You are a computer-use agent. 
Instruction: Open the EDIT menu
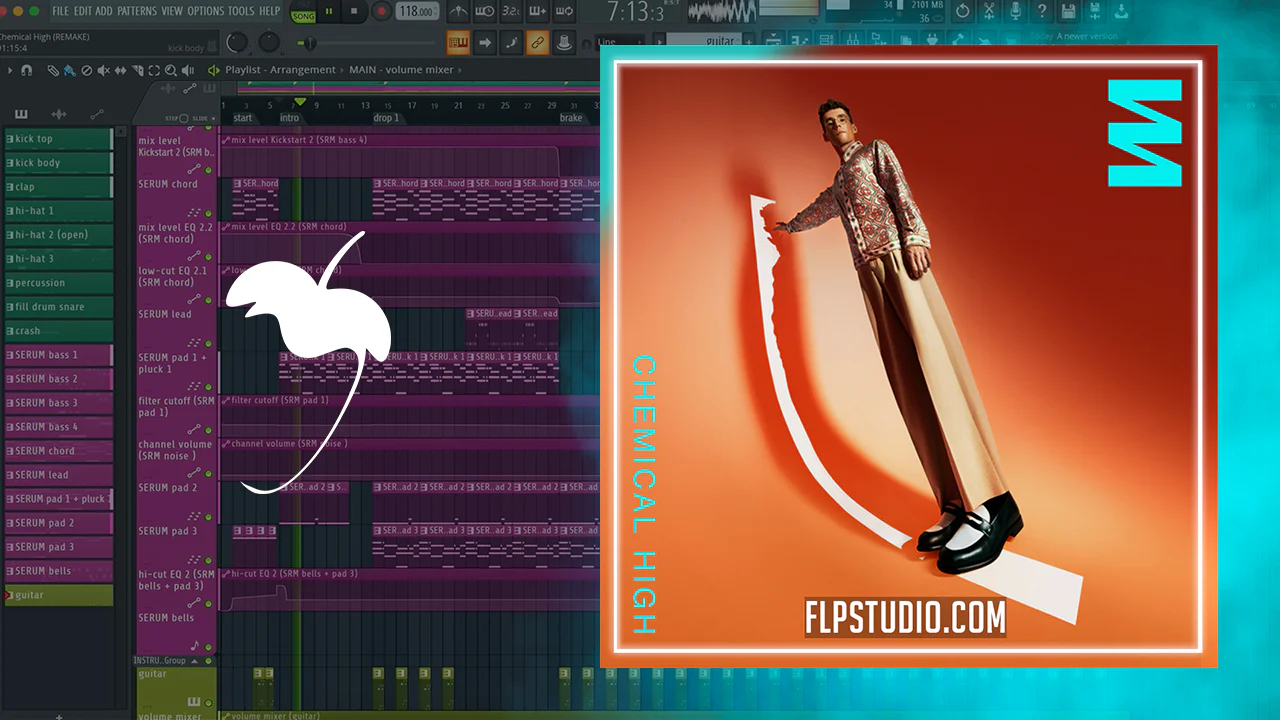[83, 11]
